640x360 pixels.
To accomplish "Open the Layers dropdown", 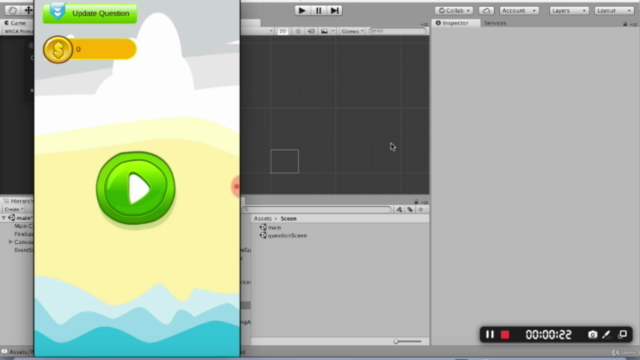I will (569, 11).
